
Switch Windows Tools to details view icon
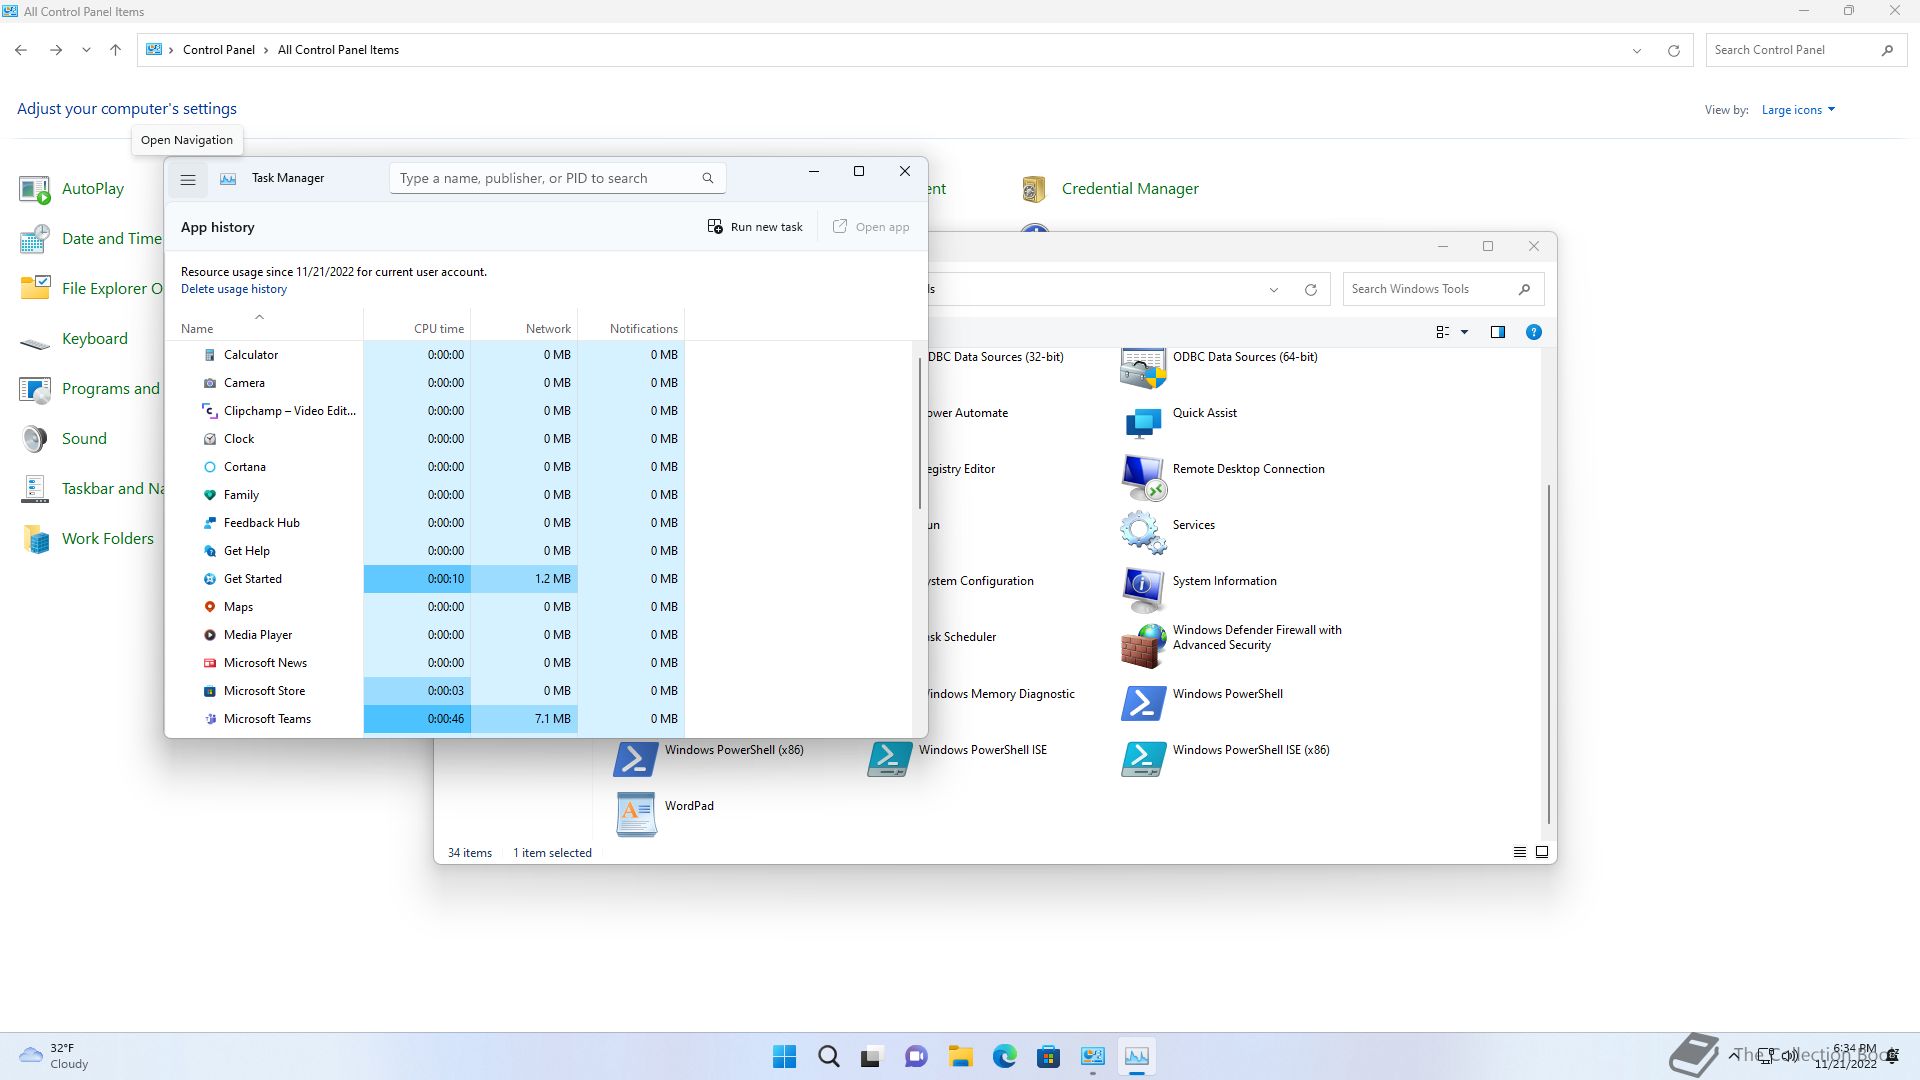pos(1519,853)
